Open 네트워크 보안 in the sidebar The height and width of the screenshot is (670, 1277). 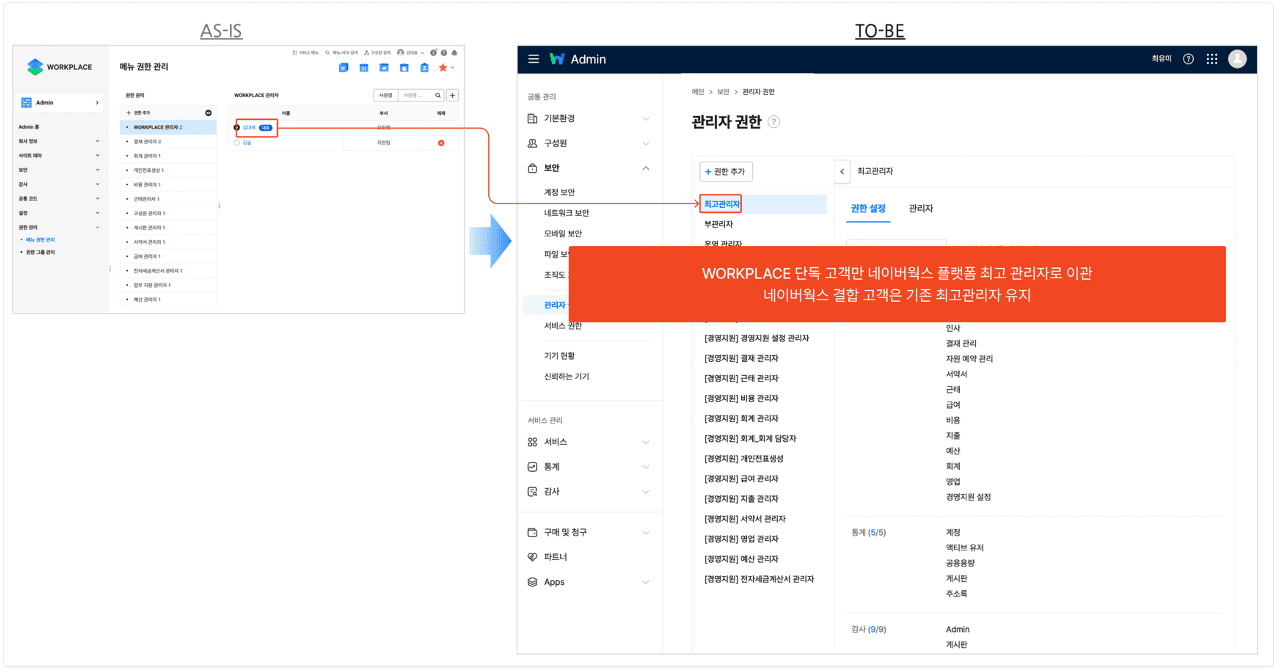pyautogui.click(x=566, y=213)
